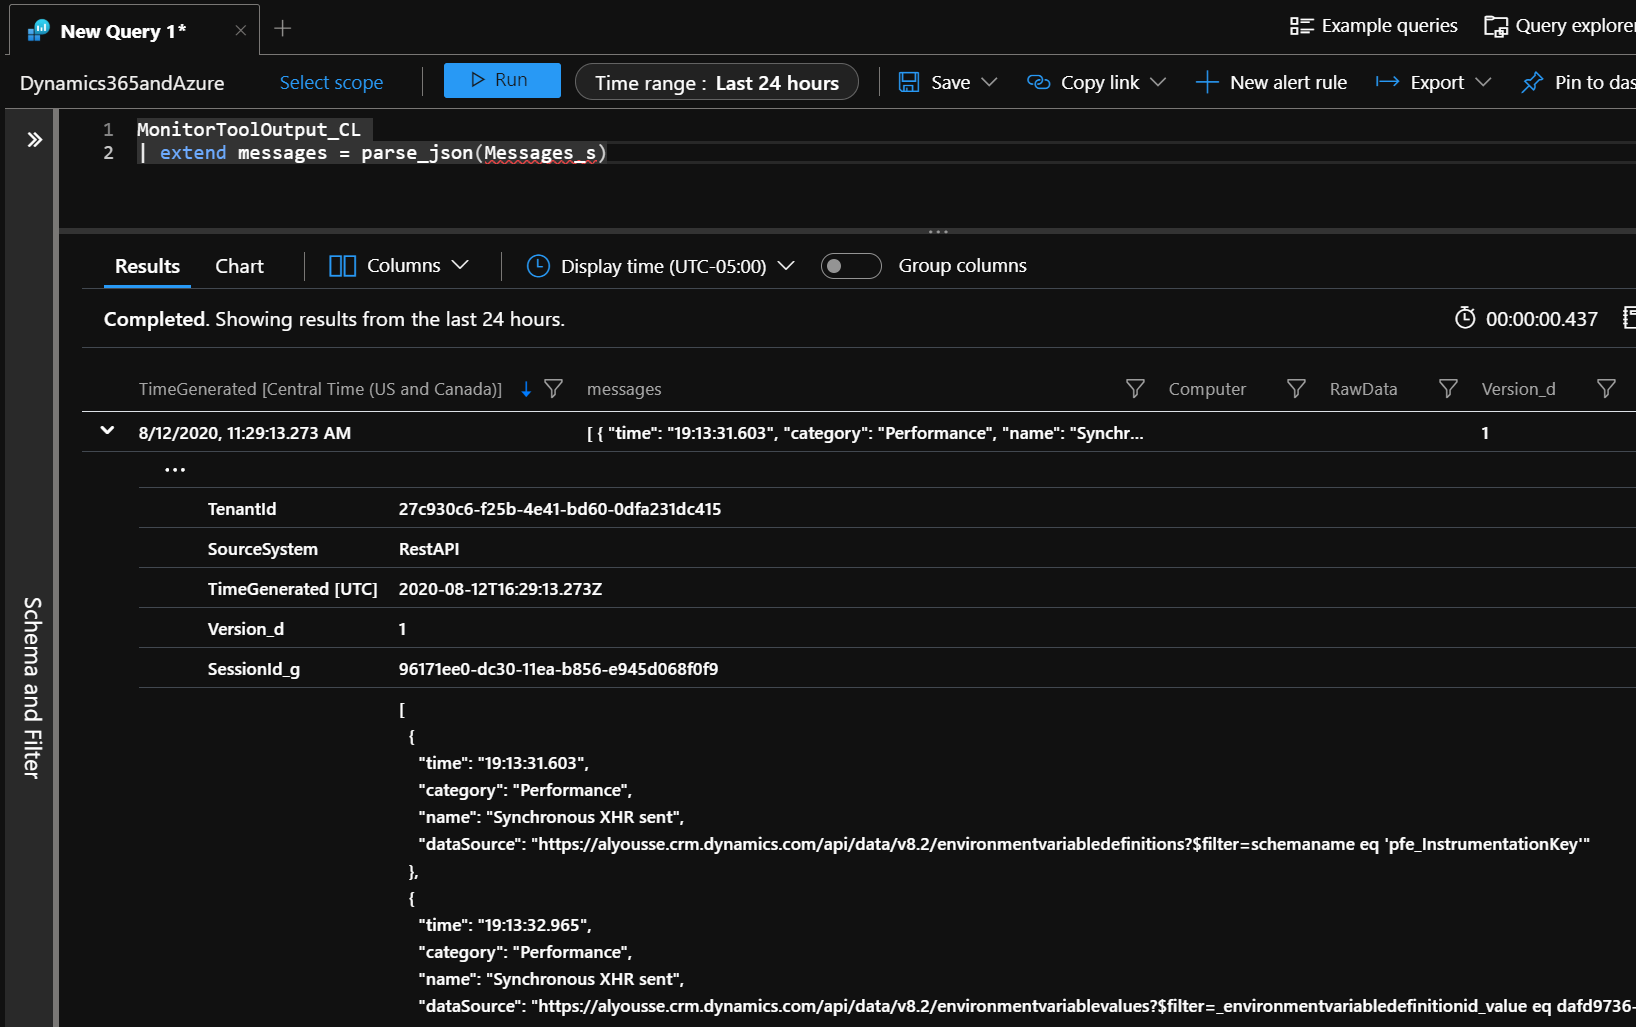Open the Time range selector
Screen dimensions: 1636x1027
(x=717, y=82)
